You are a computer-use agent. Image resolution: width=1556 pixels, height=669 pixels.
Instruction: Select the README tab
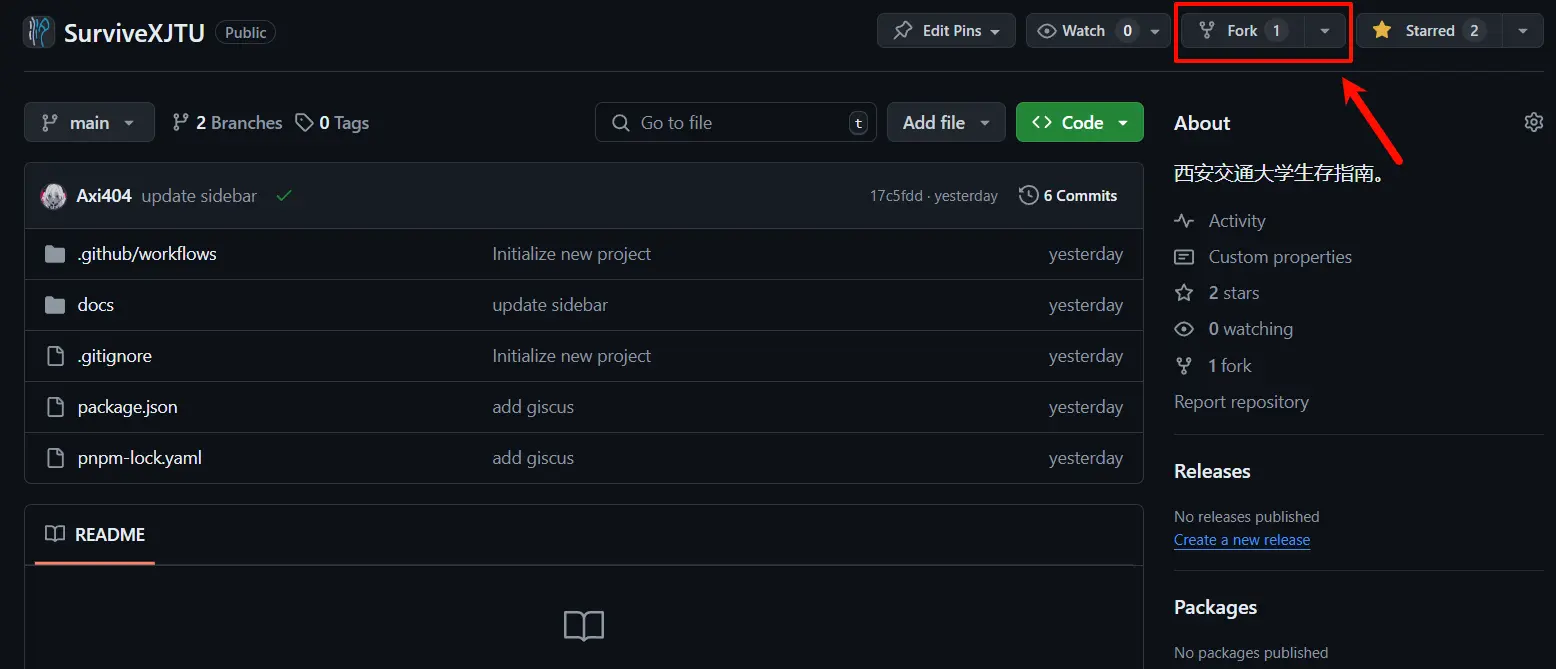tap(95, 535)
